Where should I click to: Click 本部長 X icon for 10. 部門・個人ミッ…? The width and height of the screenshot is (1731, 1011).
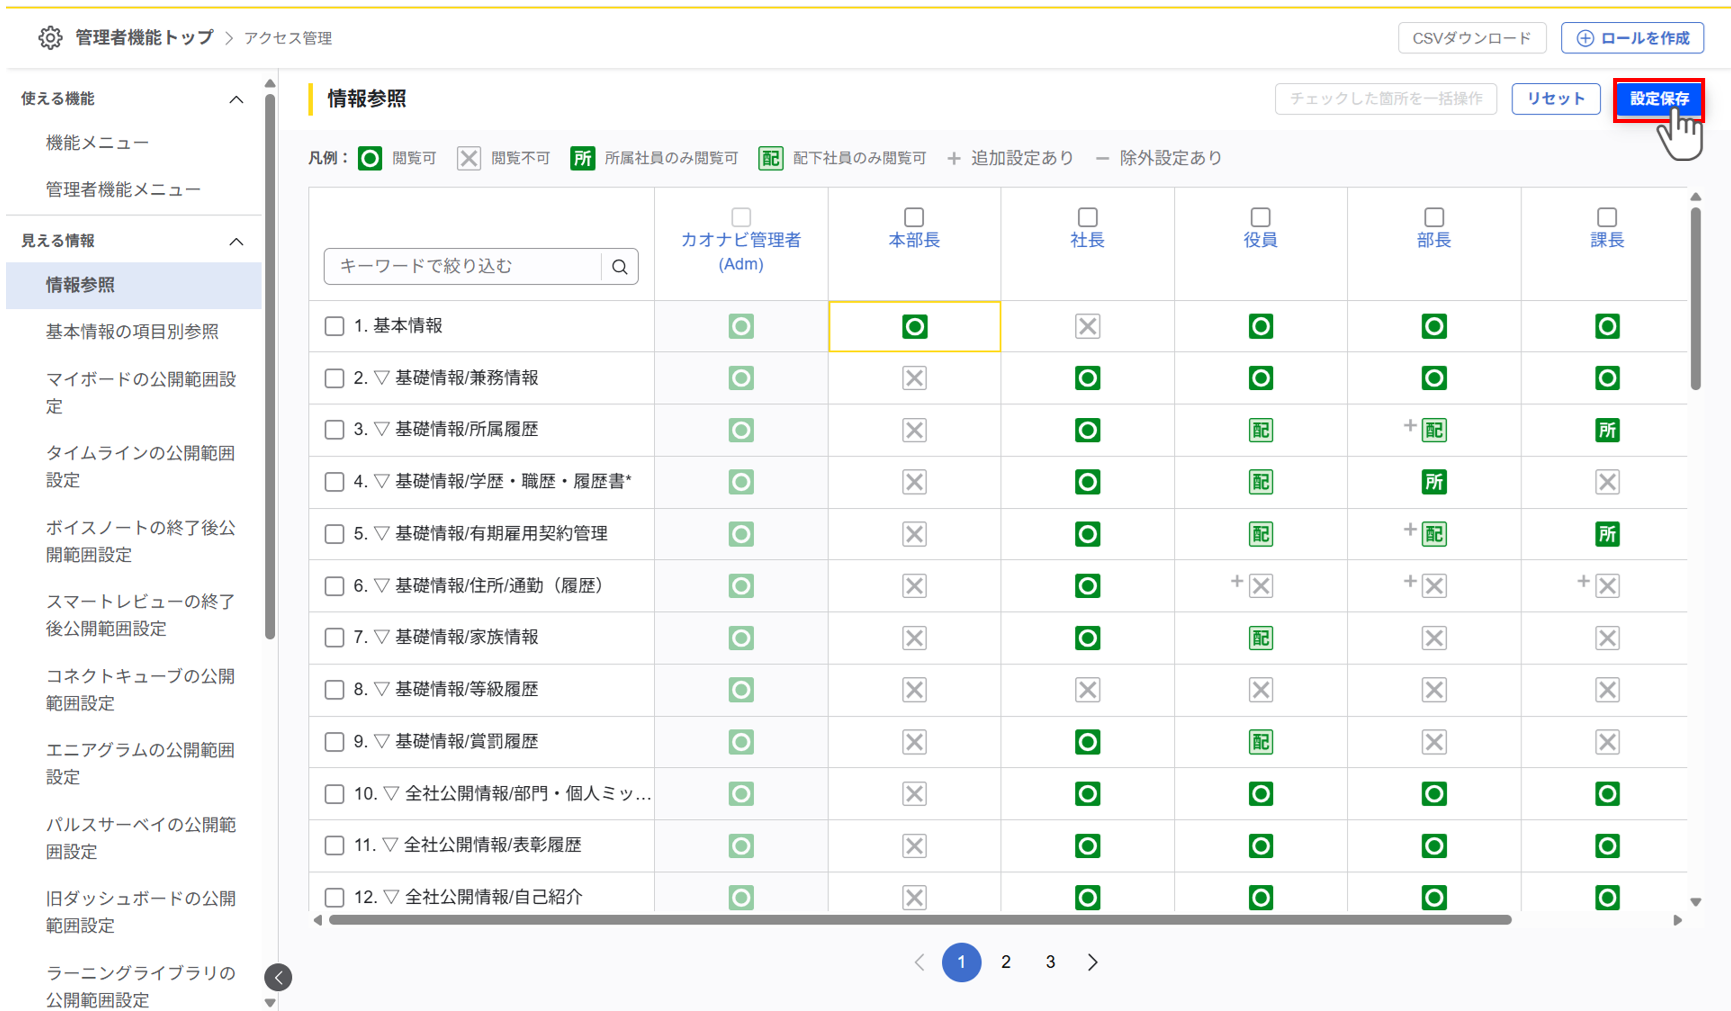[914, 794]
